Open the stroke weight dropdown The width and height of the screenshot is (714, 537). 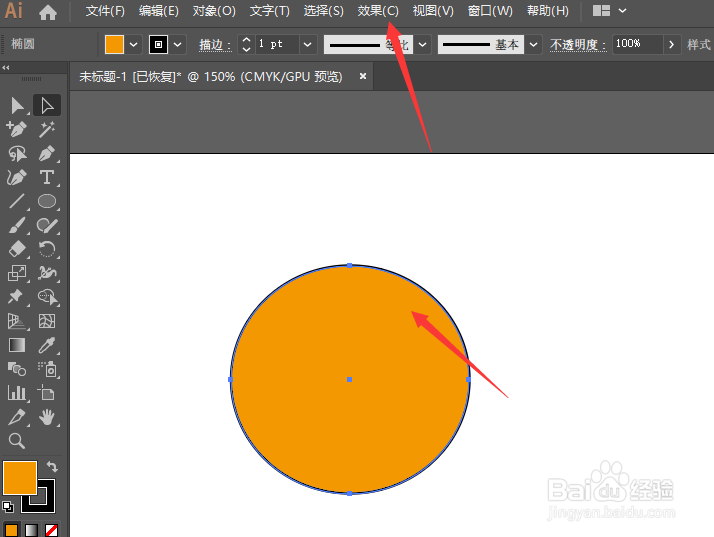[x=307, y=44]
